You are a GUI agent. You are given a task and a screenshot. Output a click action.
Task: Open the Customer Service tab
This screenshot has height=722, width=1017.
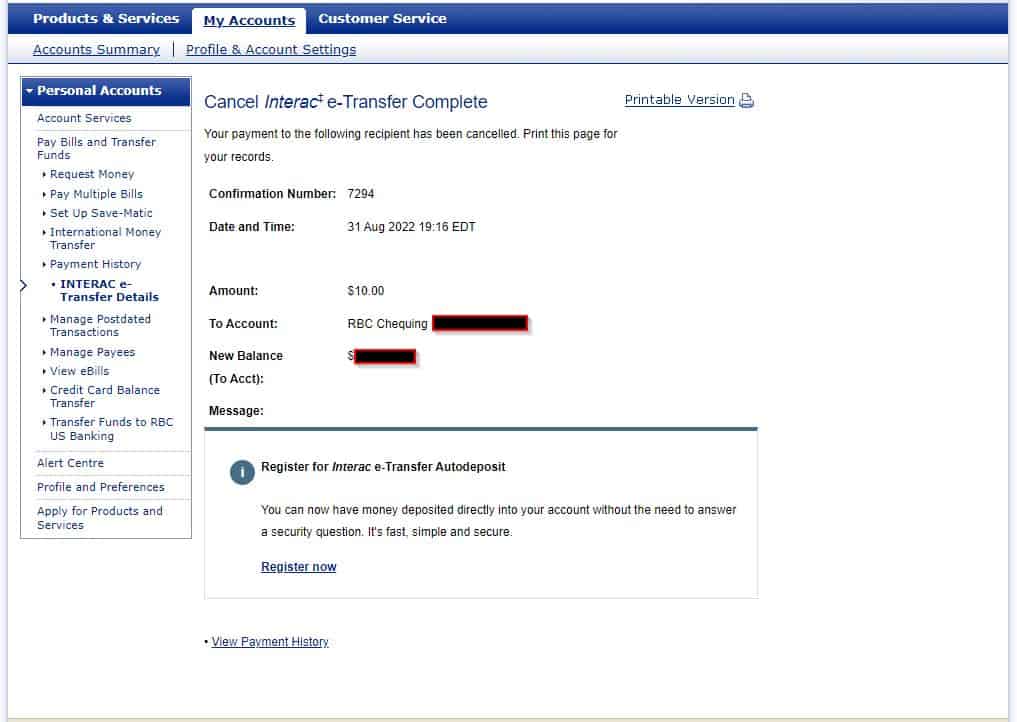[x=382, y=18]
